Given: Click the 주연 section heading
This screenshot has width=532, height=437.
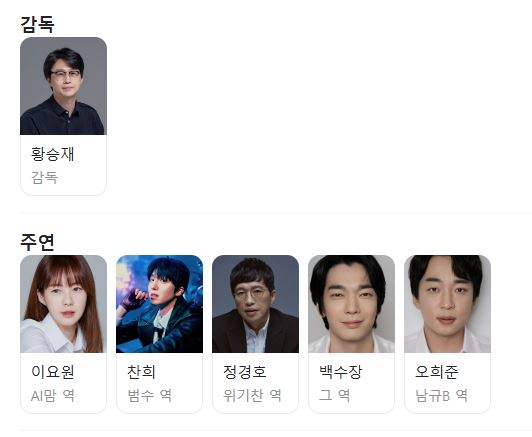Looking at the screenshot, I should (37, 242).
